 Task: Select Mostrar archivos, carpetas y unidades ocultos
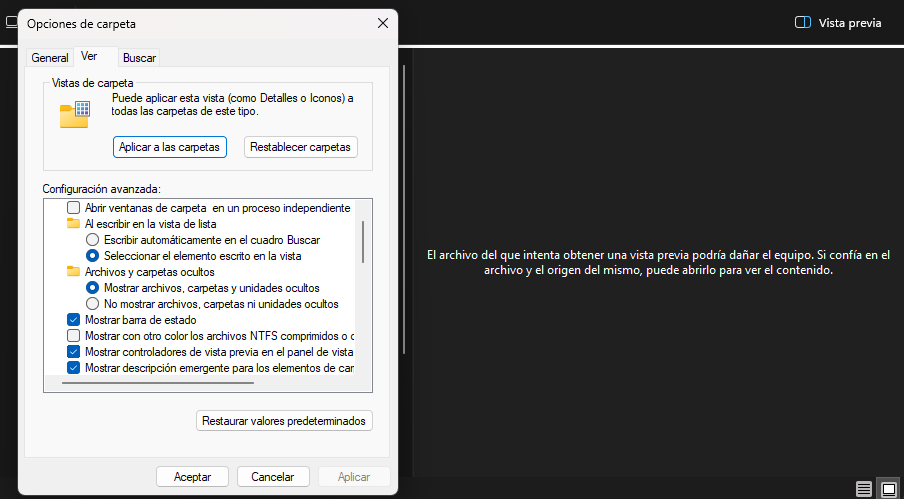(x=92, y=288)
